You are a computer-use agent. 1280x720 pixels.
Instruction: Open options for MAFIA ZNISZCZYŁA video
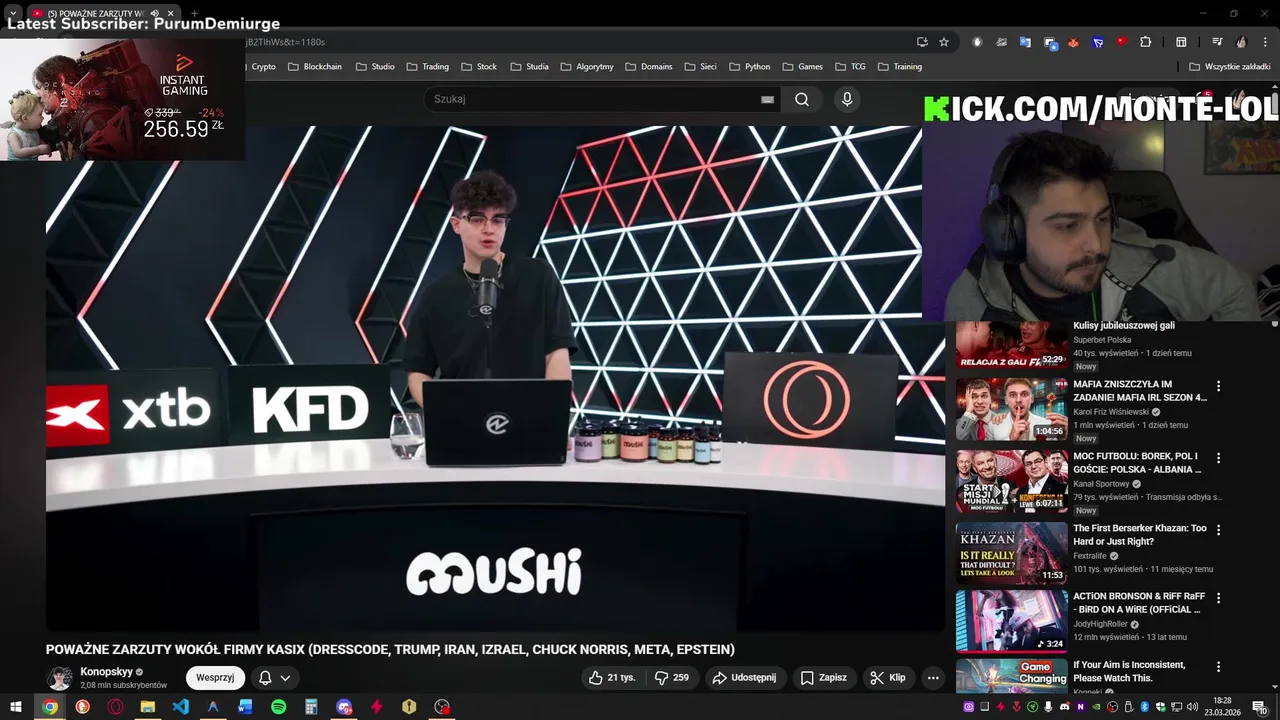1218,386
